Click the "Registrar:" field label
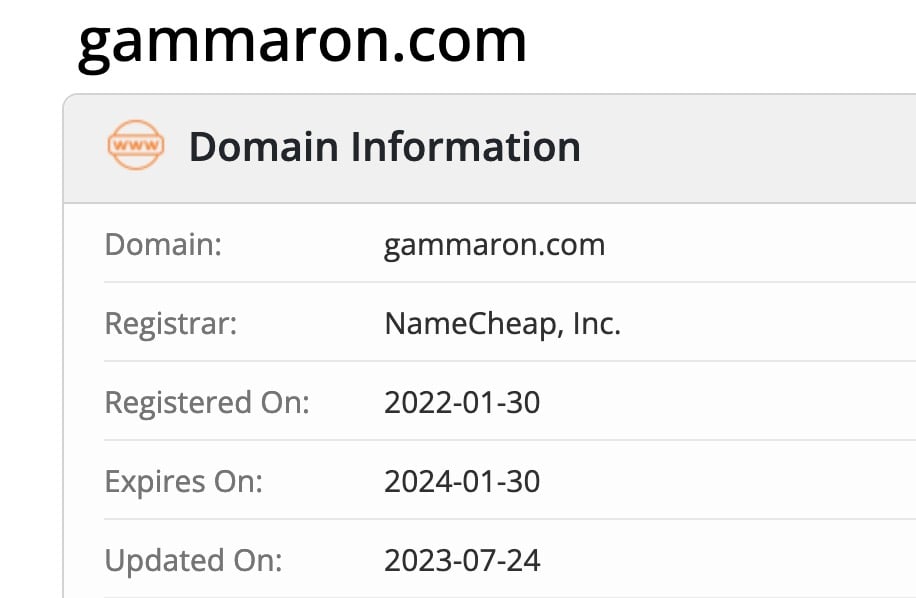The image size is (916, 598). pyautogui.click(x=170, y=323)
